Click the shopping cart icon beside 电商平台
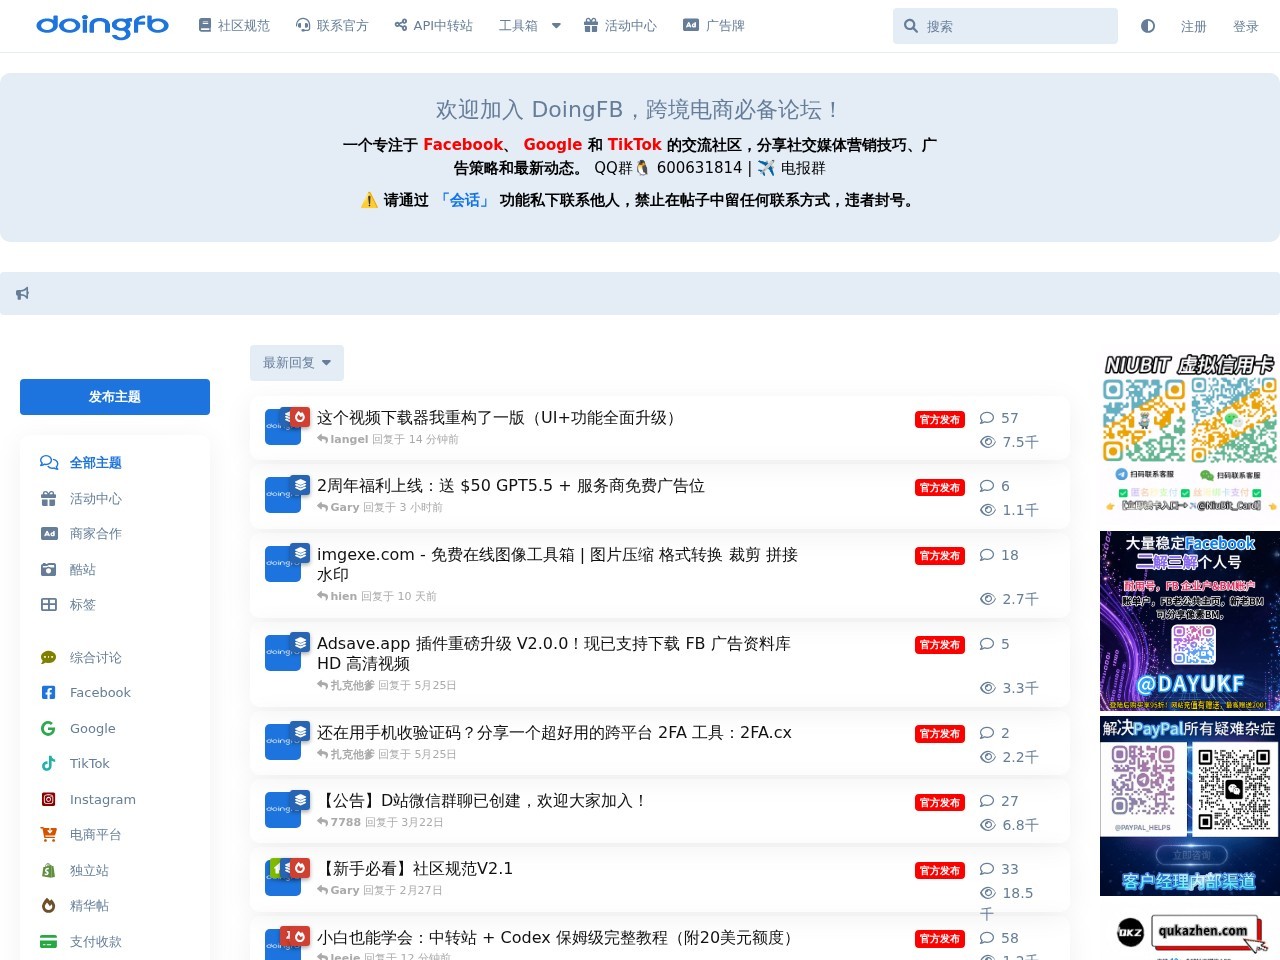Viewport: 1280px width, 960px height. pyautogui.click(x=48, y=835)
